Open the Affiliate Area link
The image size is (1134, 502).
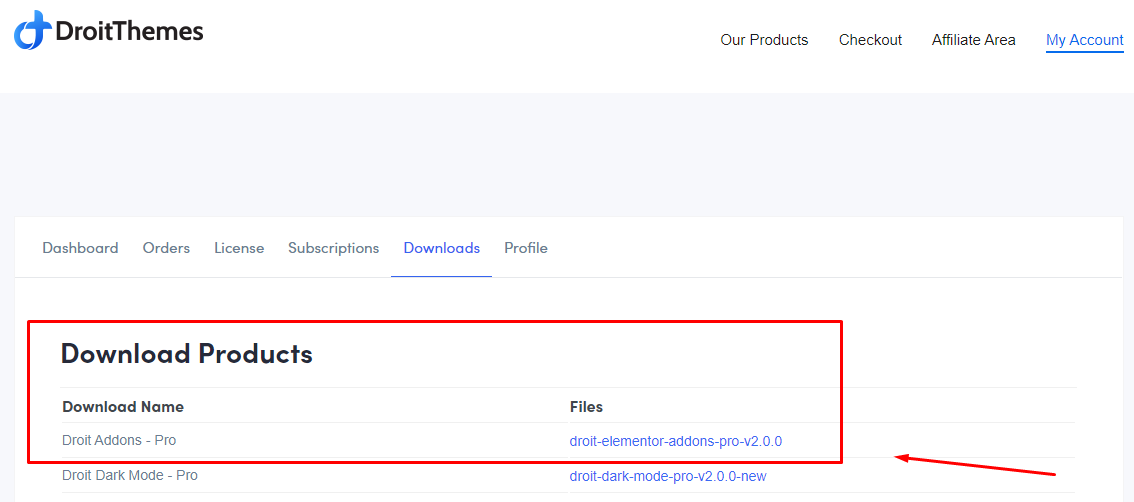(x=973, y=41)
